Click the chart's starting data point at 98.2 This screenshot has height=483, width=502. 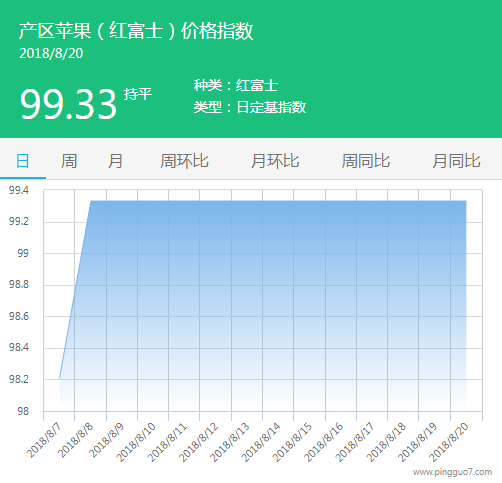(x=59, y=378)
